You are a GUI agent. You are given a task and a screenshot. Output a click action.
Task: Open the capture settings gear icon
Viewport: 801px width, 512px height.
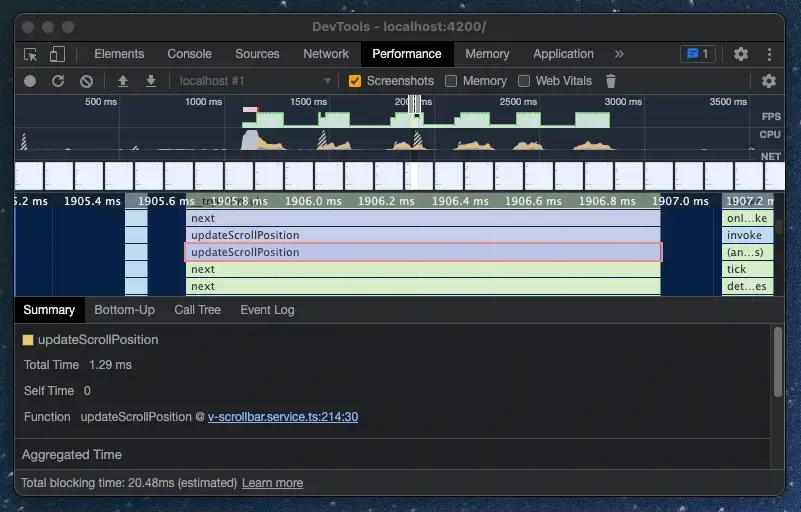768,81
